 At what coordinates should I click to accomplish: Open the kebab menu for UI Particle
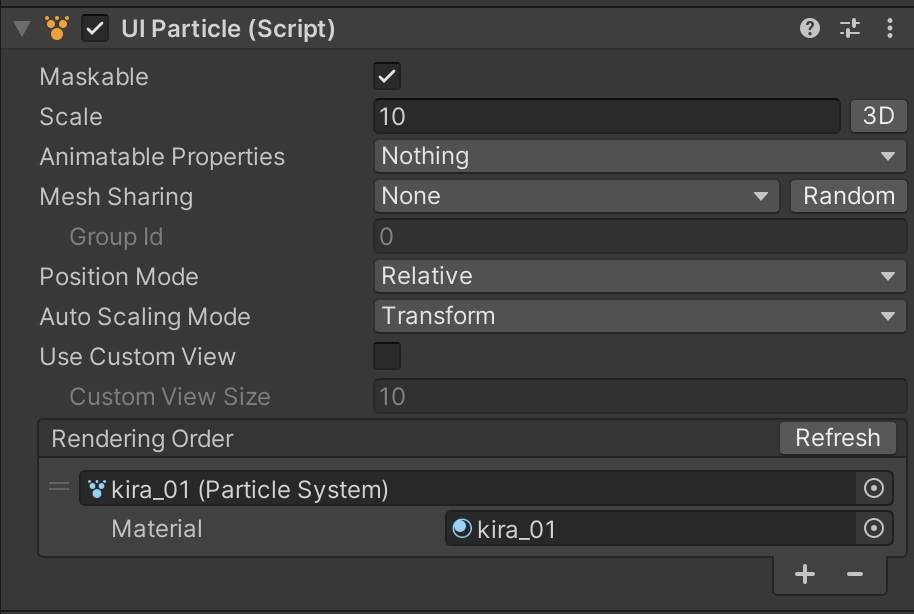[890, 28]
